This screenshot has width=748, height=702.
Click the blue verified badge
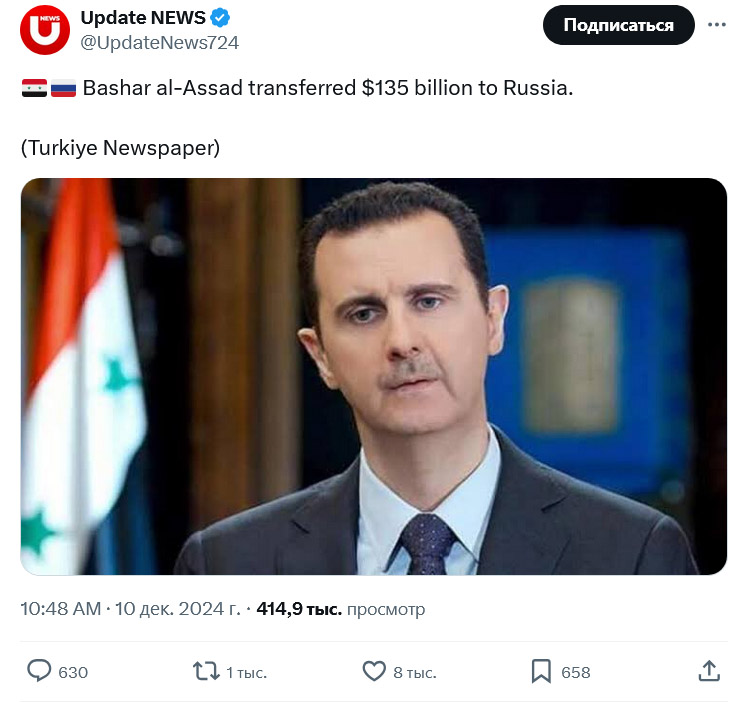point(221,18)
